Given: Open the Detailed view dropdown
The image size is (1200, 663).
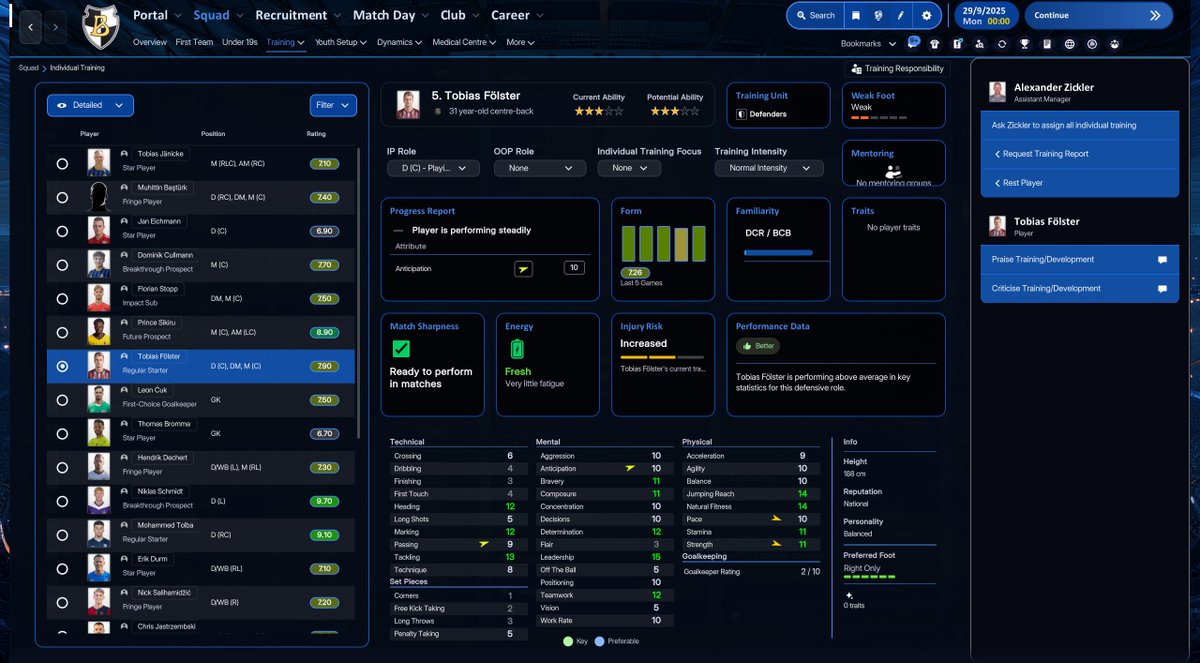Looking at the screenshot, I should coord(90,105).
